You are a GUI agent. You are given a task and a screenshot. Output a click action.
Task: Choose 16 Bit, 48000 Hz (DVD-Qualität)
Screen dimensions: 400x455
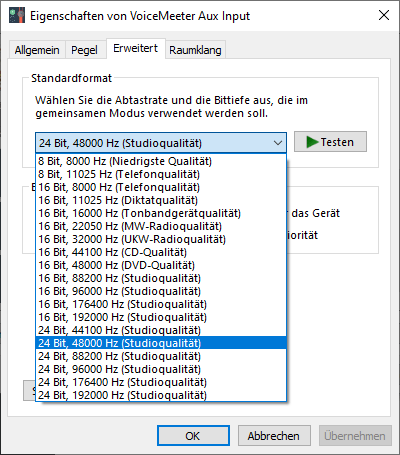161,265
